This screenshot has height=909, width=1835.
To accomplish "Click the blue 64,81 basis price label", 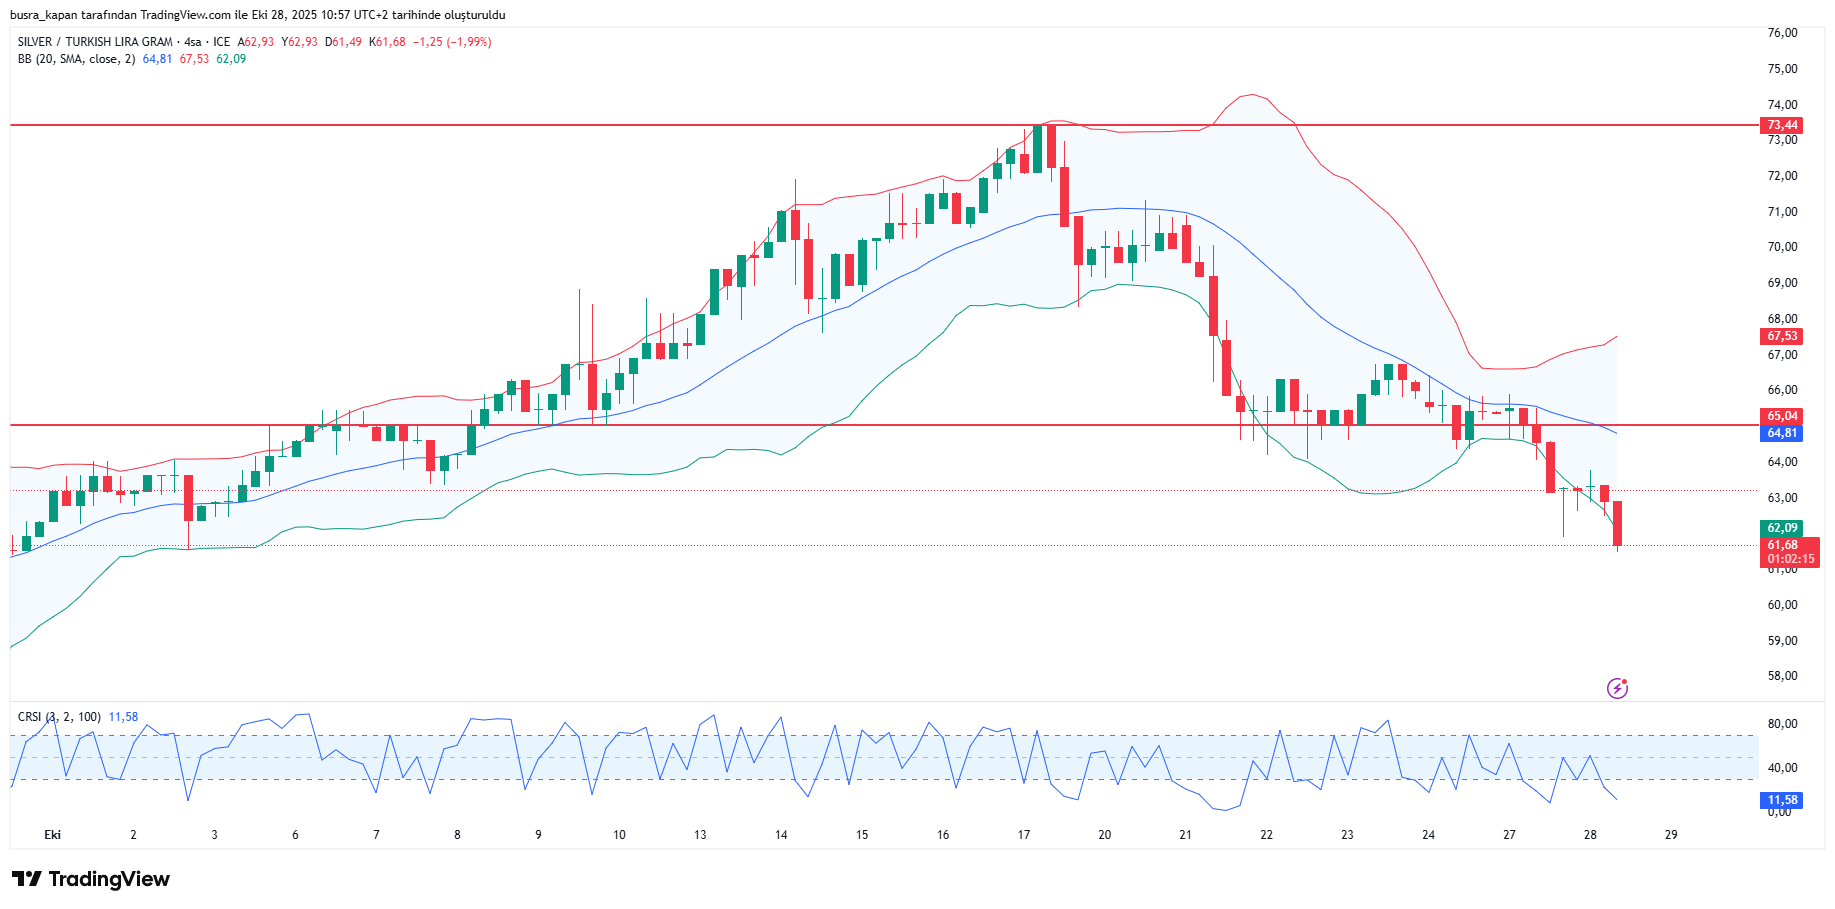I will tap(1781, 433).
